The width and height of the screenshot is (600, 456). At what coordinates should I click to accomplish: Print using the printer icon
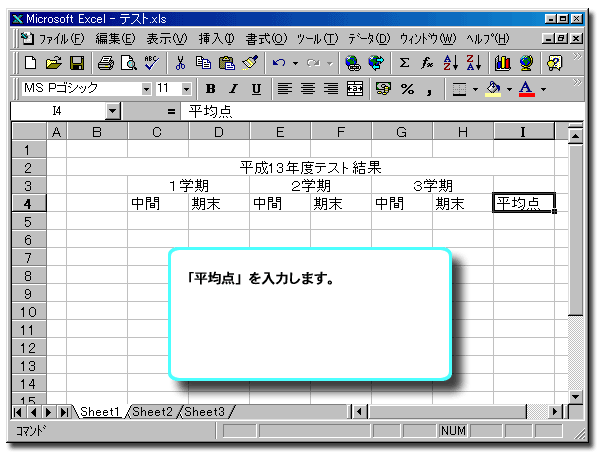tap(106, 63)
